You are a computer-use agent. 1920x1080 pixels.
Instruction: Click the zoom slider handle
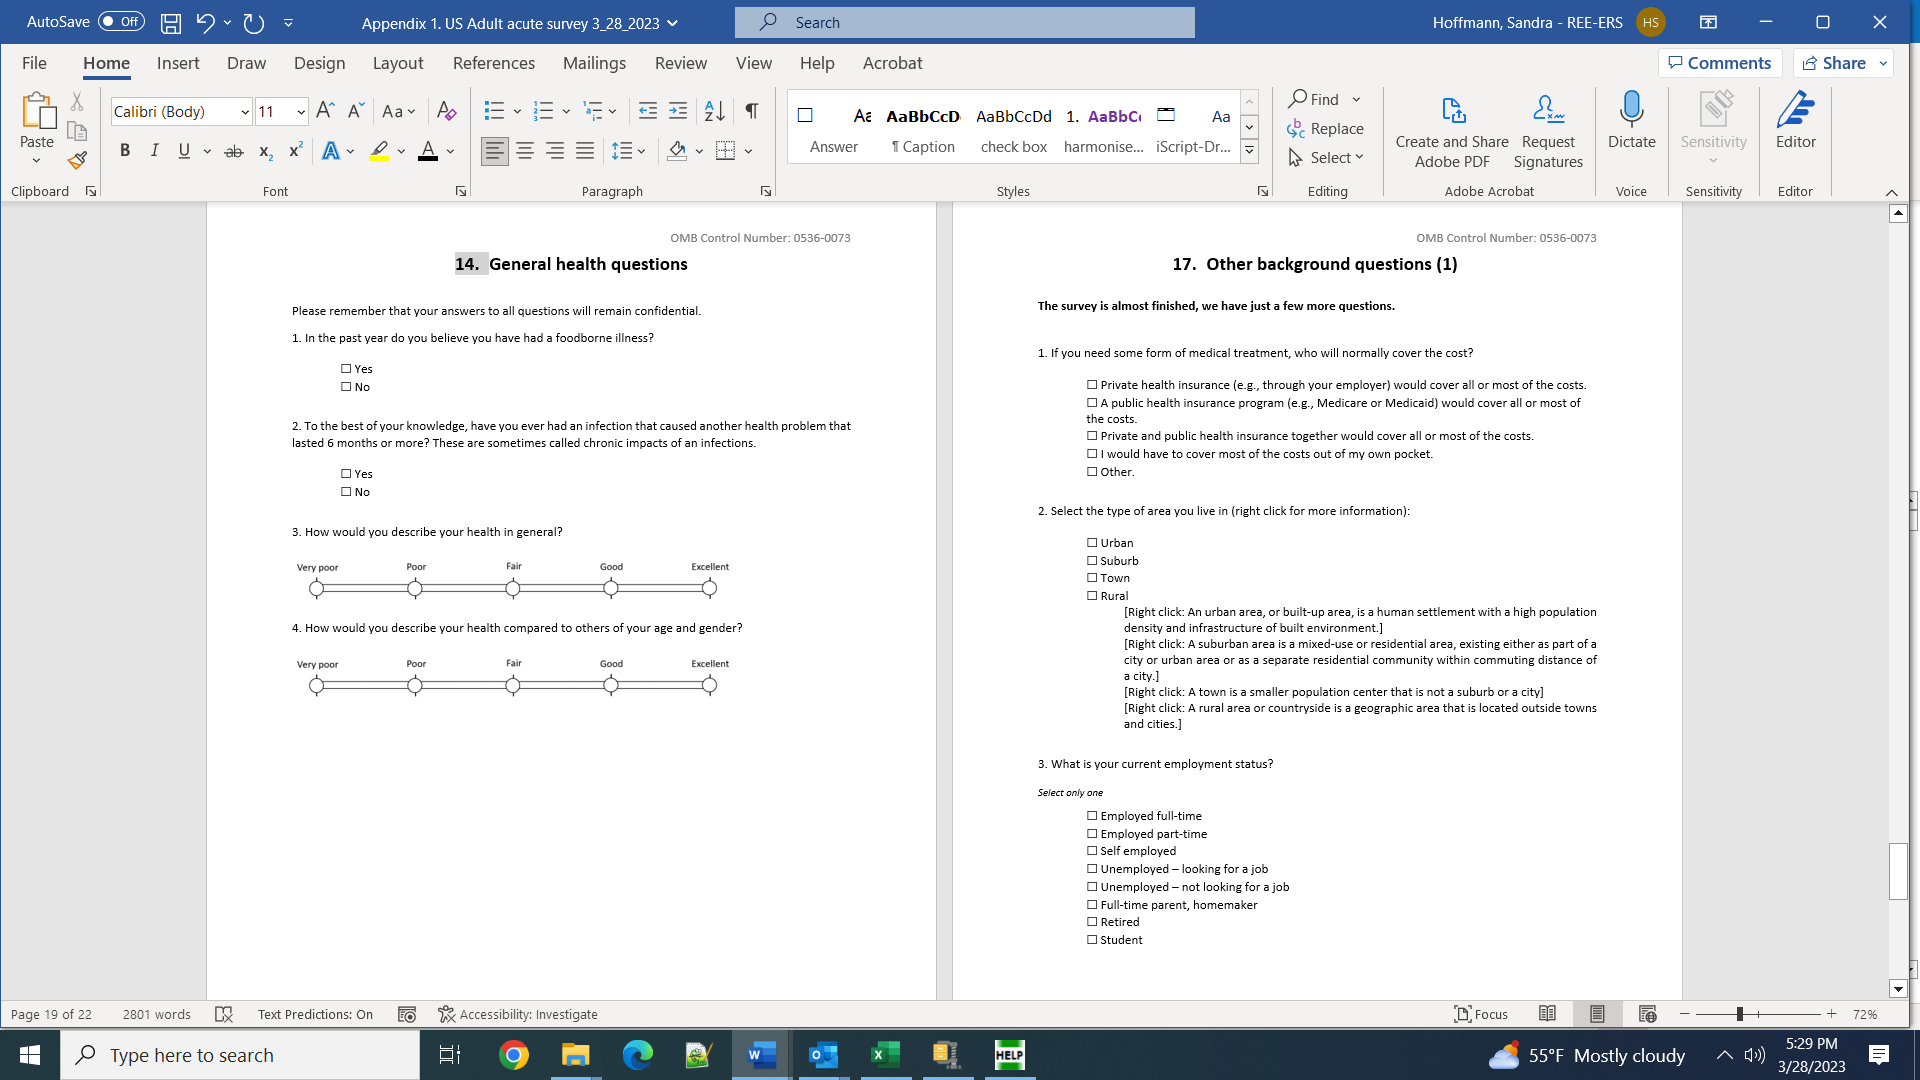[x=1740, y=1014]
